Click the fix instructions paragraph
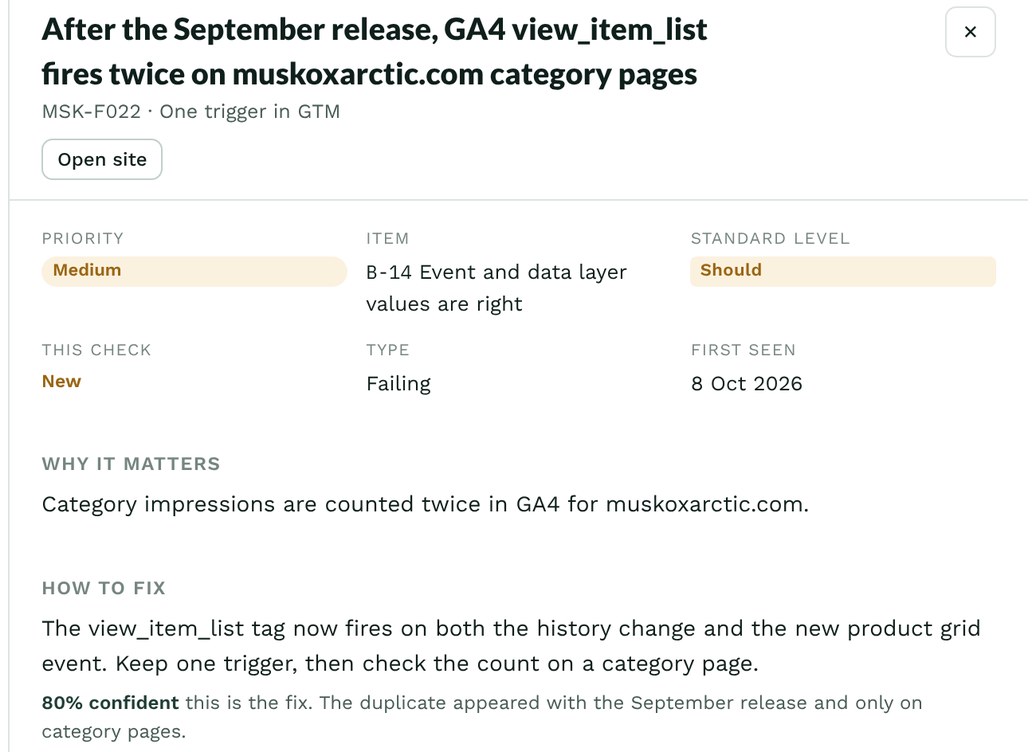Screen dimensions: 1036x752 click(x=511, y=646)
